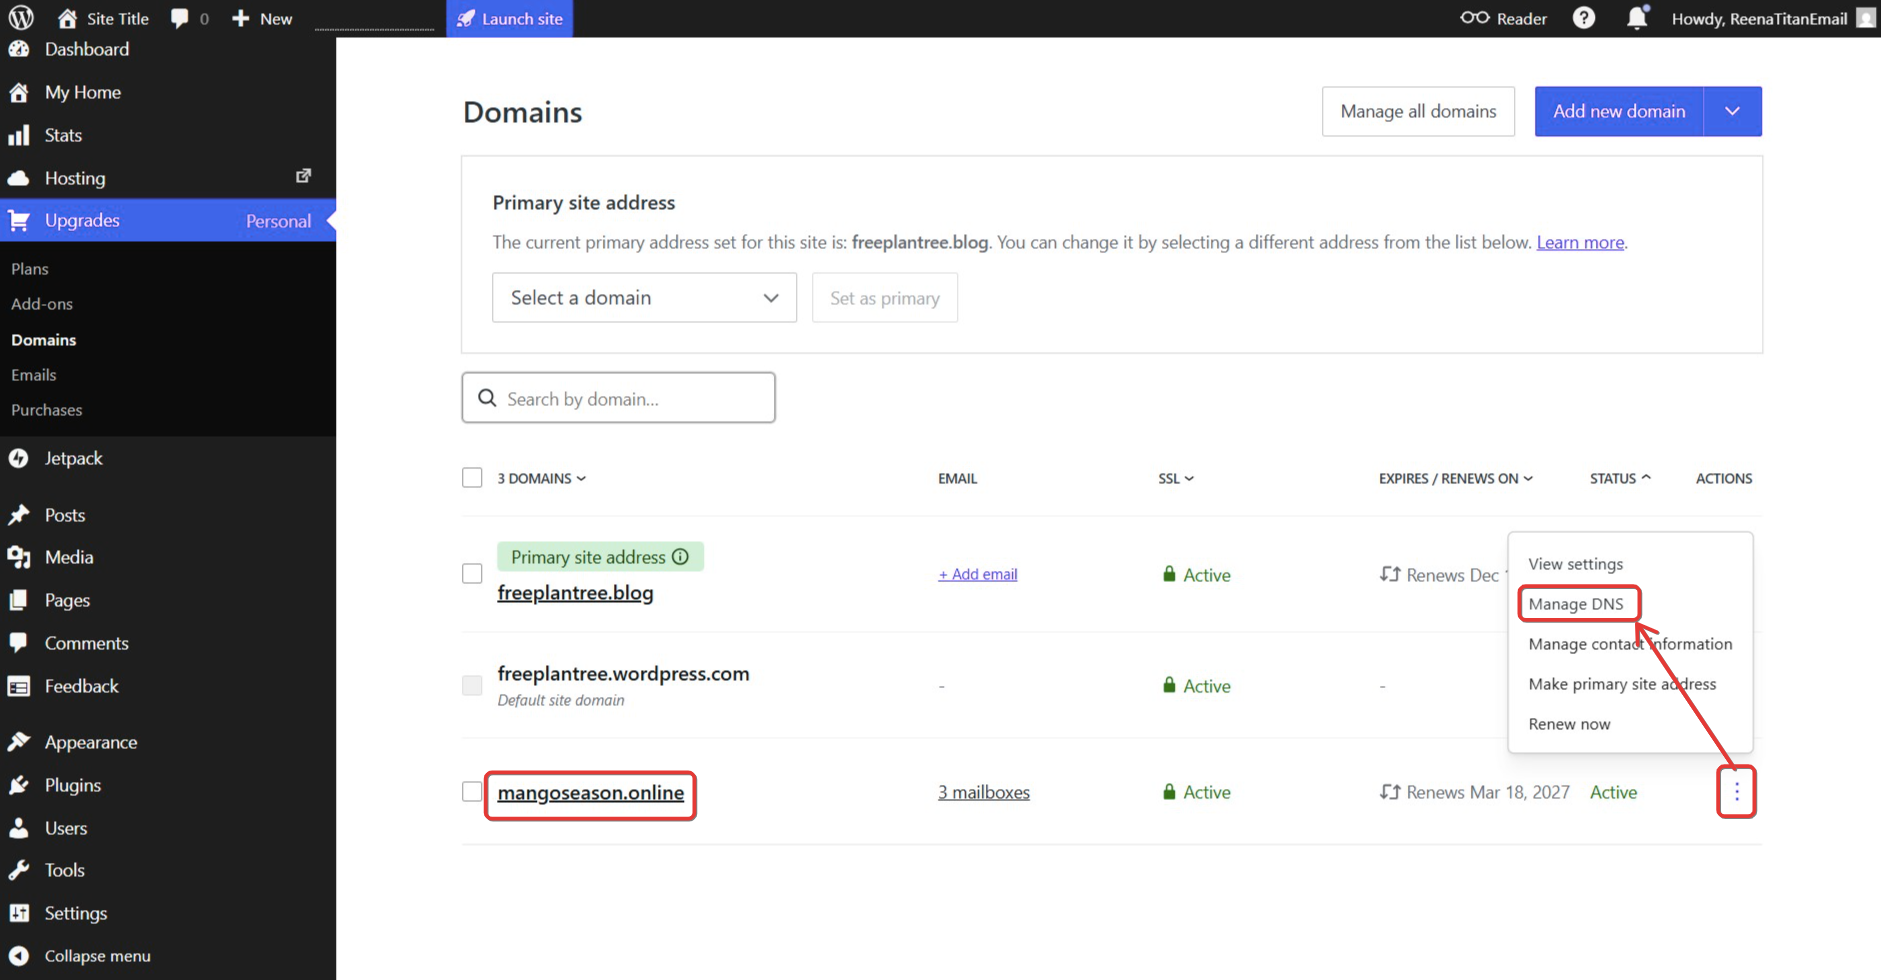Image resolution: width=1881 pixels, height=980 pixels.
Task: Sort by the 3 Domains column header
Action: (x=542, y=479)
